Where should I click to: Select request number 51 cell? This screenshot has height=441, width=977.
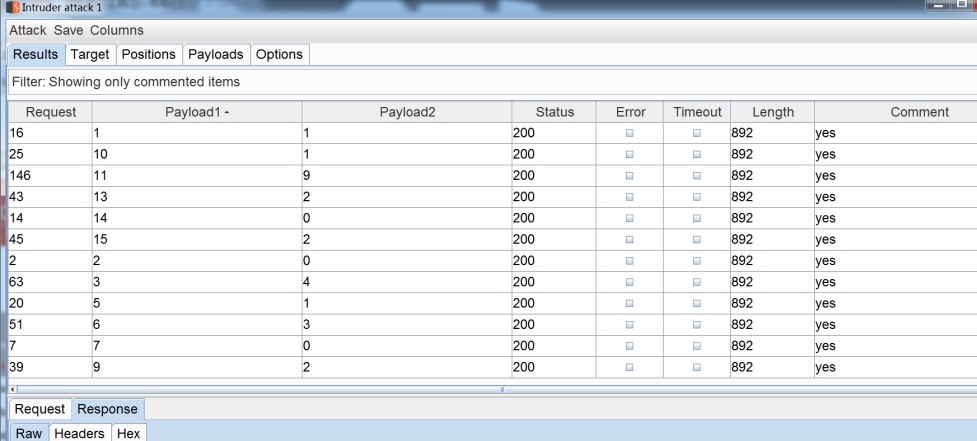pos(50,325)
